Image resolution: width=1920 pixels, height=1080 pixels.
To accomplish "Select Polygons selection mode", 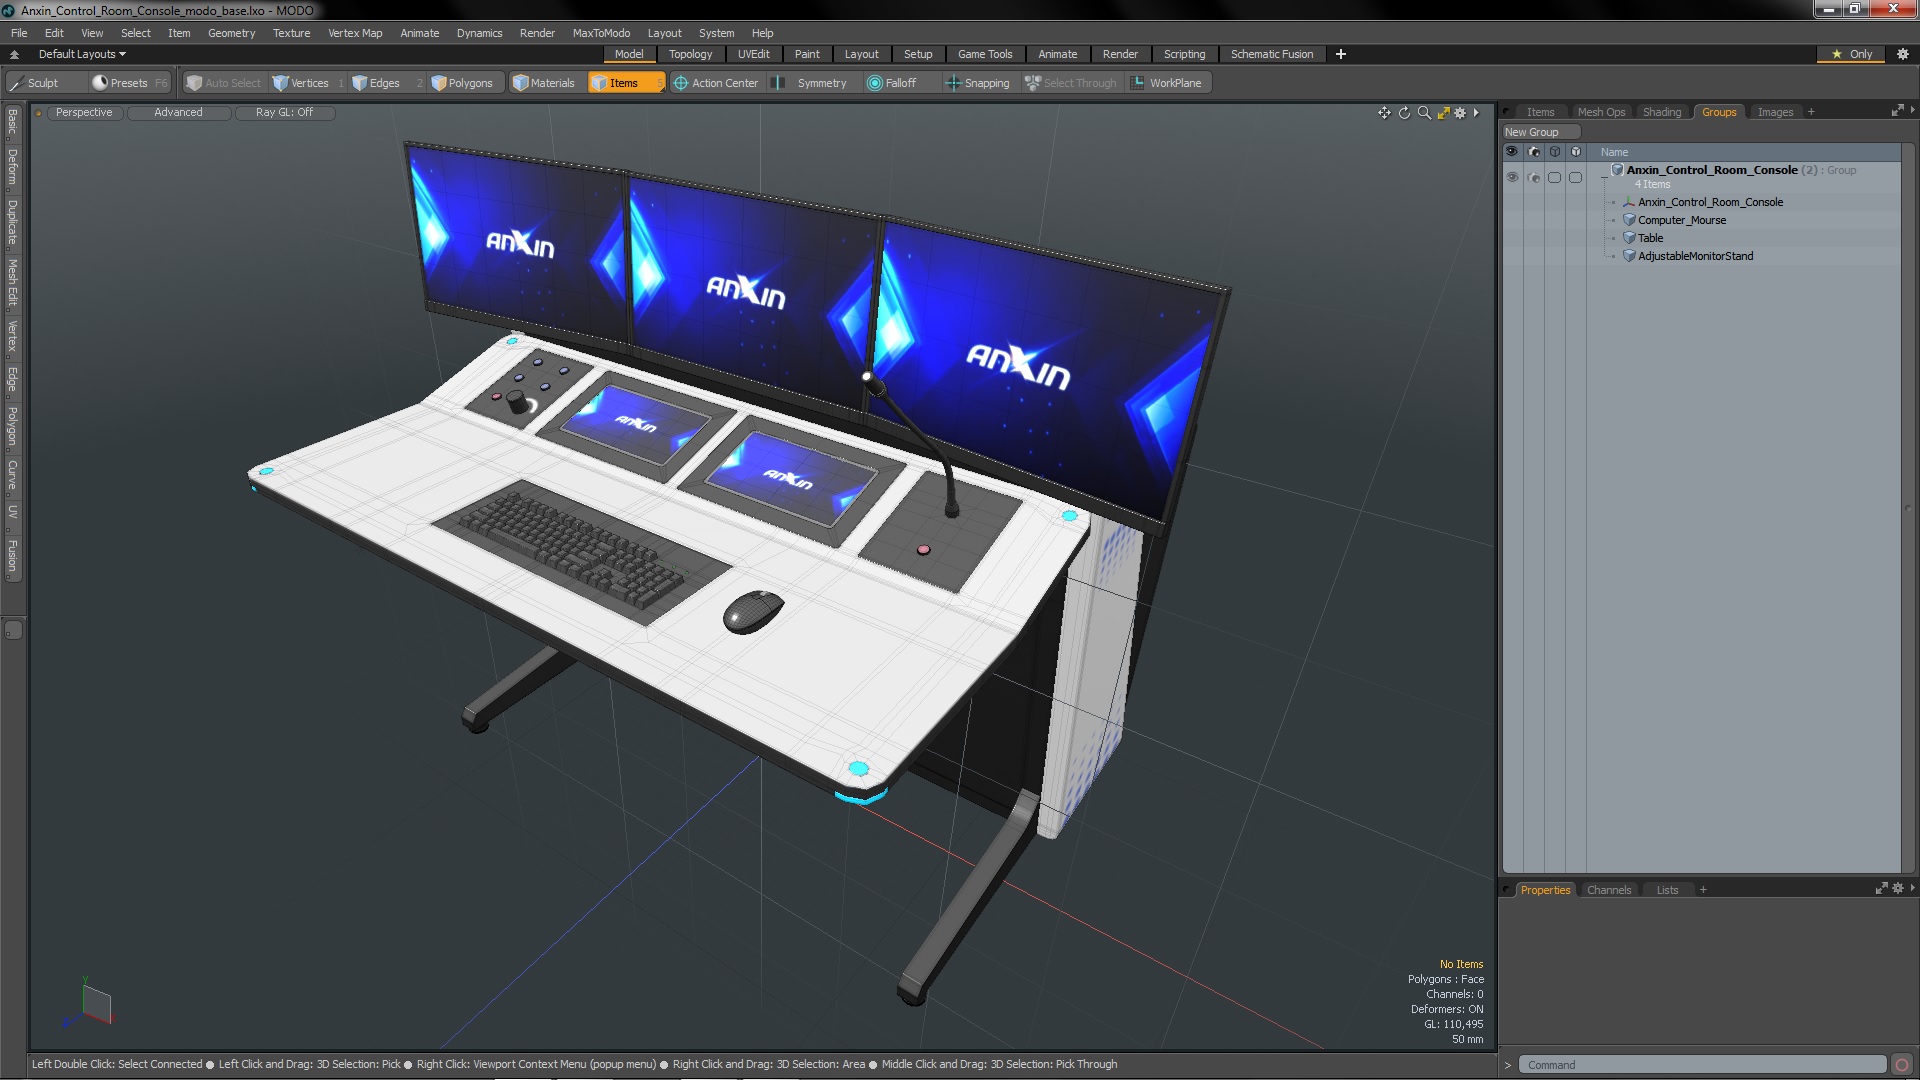I will coord(461,83).
